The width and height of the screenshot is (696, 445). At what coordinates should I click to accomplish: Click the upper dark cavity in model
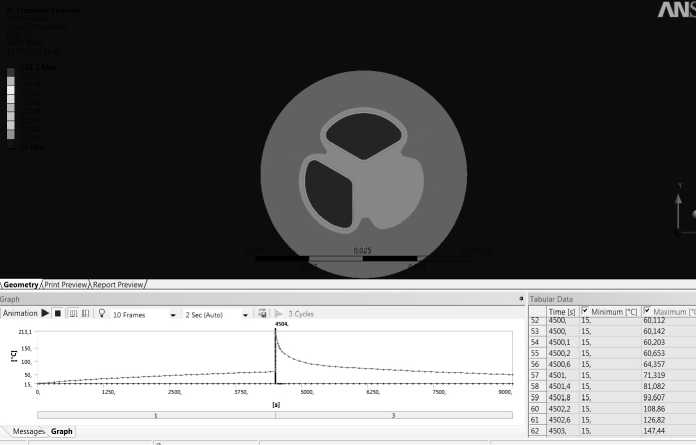pyautogui.click(x=364, y=134)
